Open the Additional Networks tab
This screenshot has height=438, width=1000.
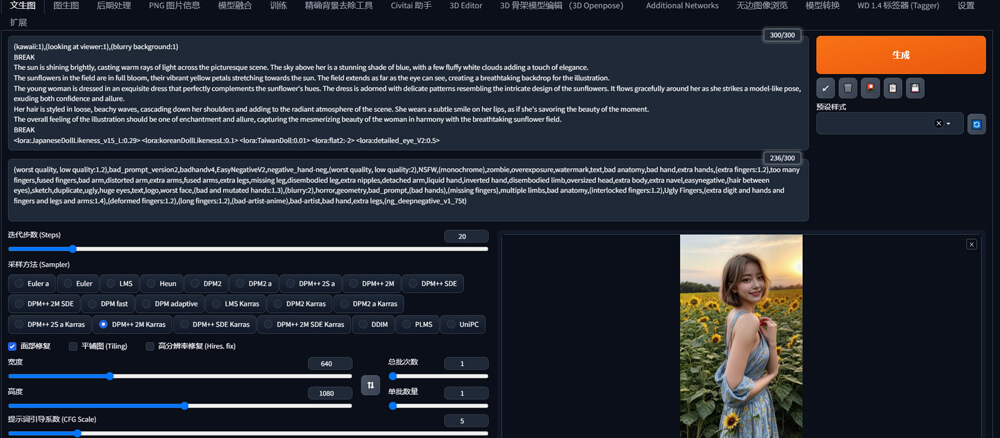click(x=682, y=6)
